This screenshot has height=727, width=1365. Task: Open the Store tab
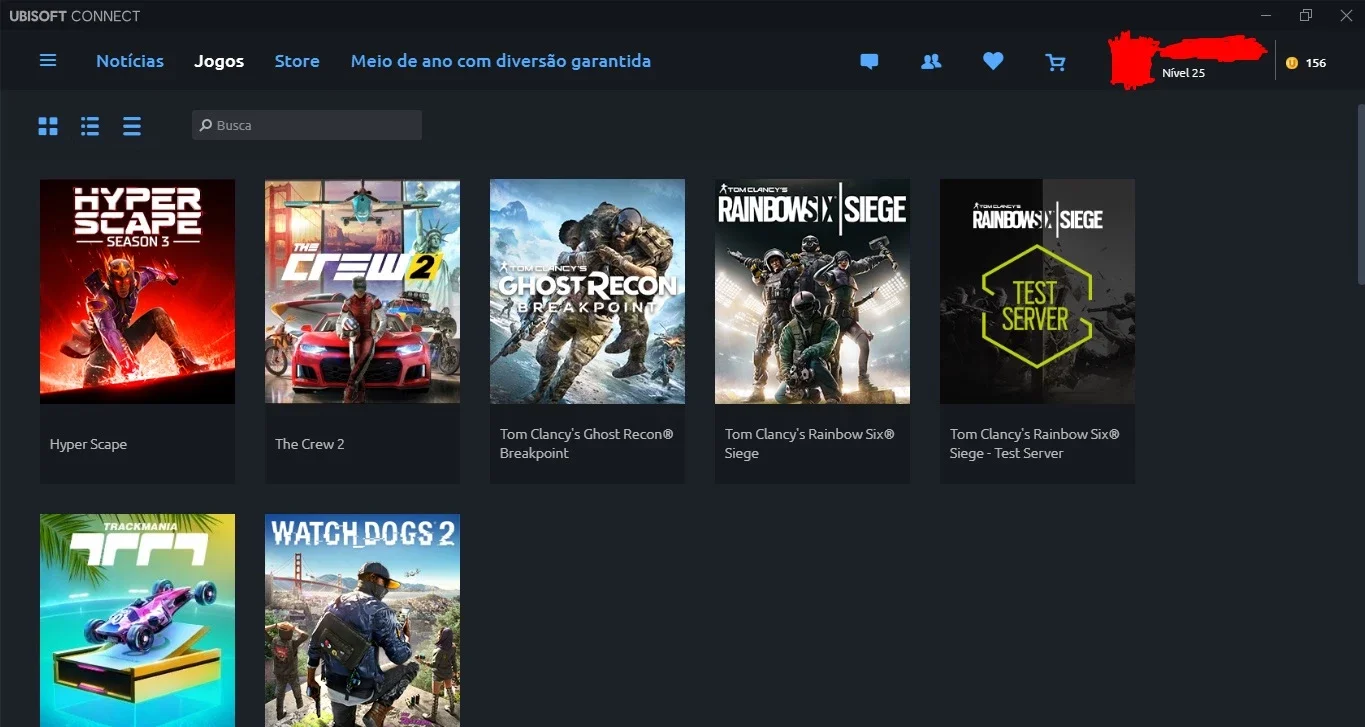[x=297, y=61]
